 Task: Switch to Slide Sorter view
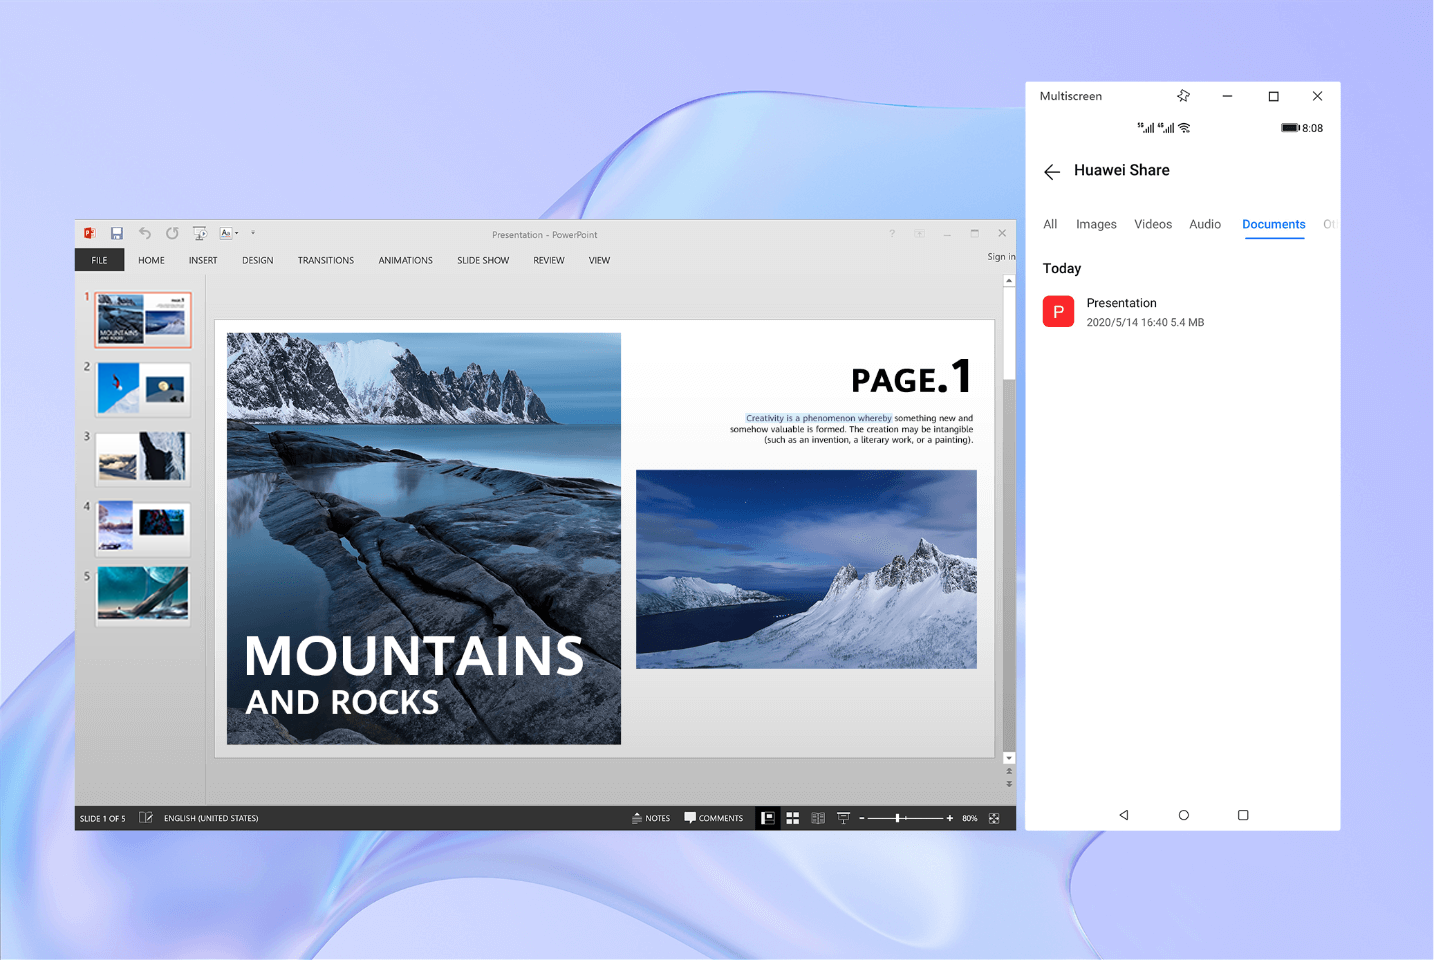[793, 818]
